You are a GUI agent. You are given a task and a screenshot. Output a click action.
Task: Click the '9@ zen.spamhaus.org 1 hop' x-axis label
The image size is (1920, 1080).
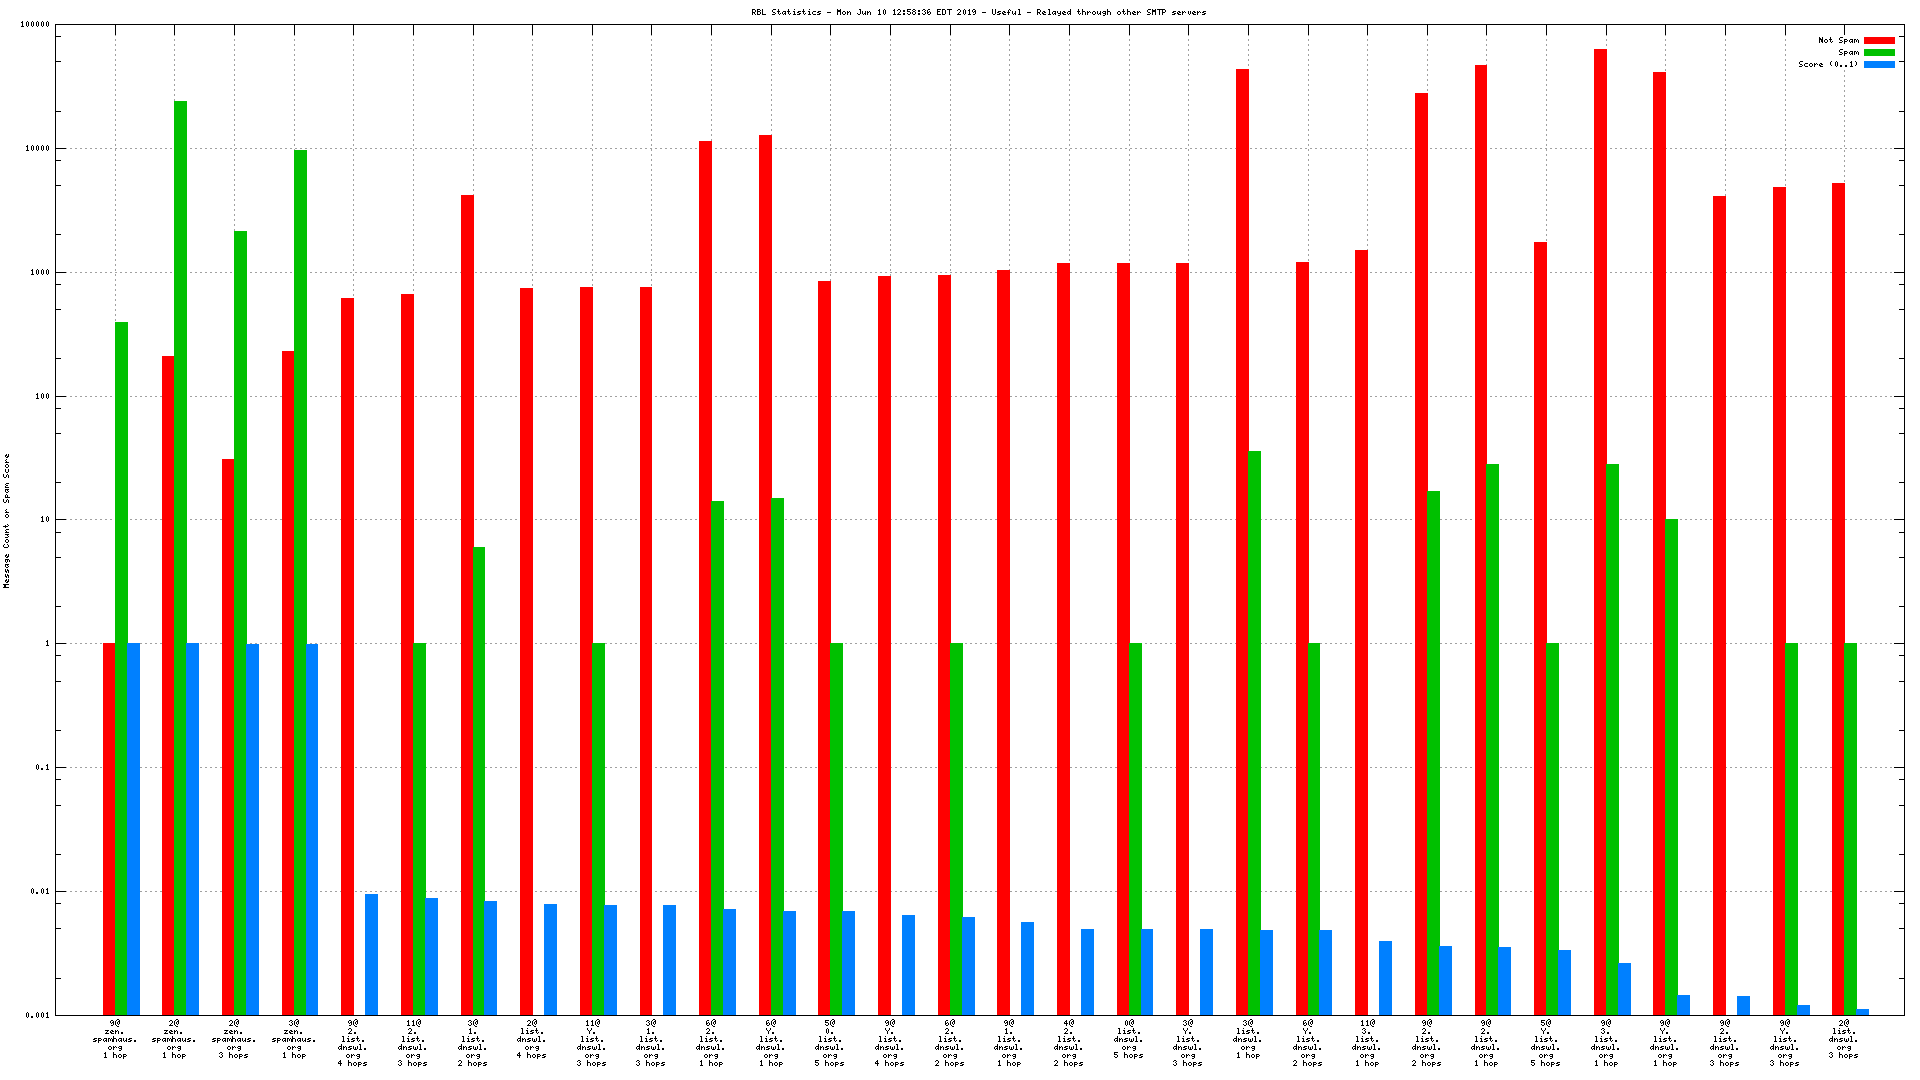115,1039
